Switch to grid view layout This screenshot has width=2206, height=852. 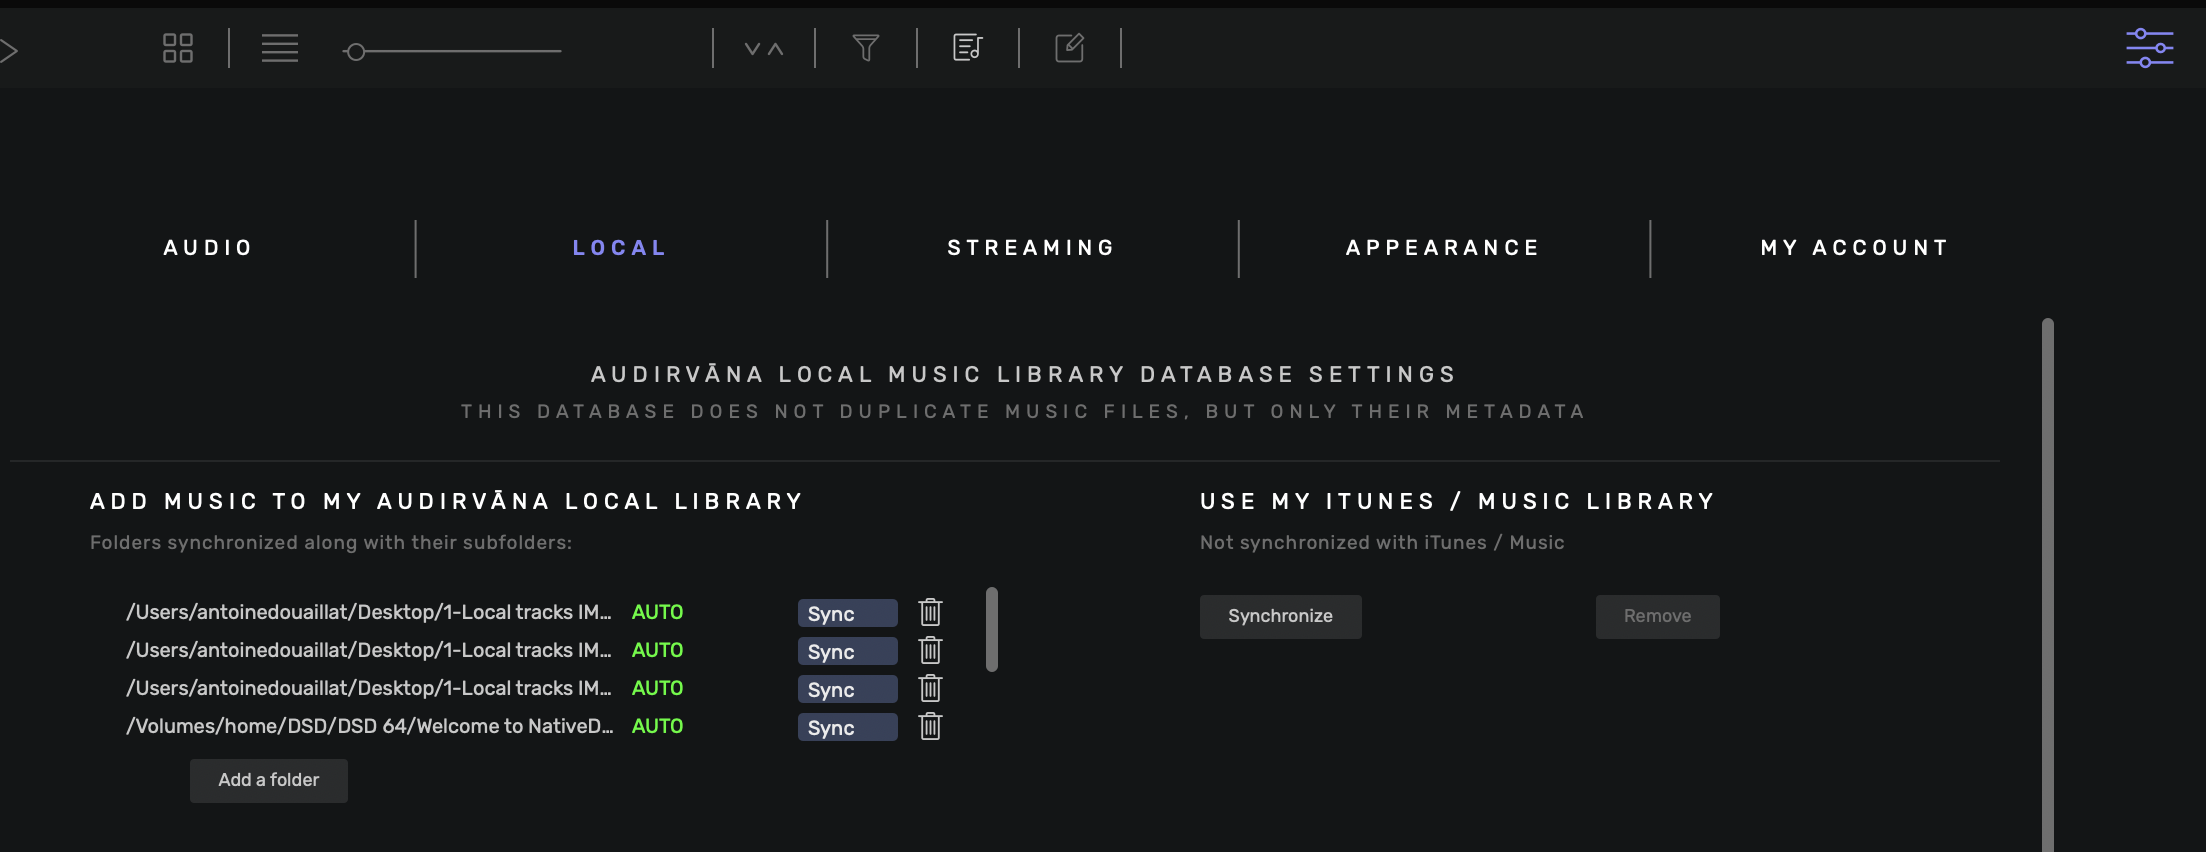(x=178, y=48)
